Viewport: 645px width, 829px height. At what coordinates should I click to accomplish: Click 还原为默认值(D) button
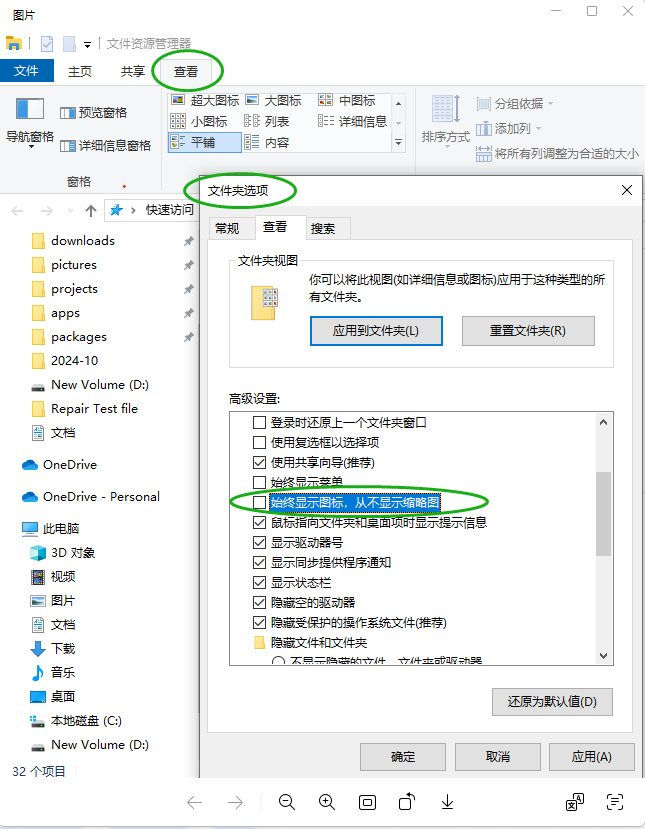[552, 702]
